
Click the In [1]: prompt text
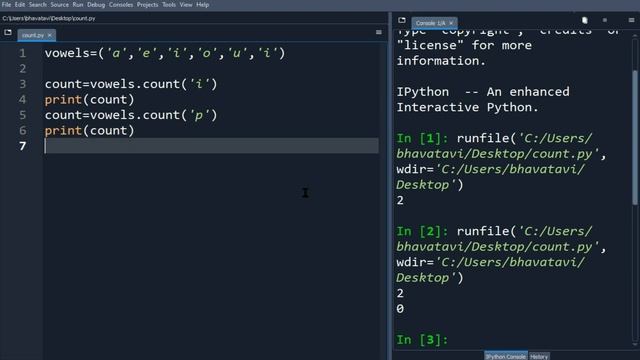pos(422,138)
